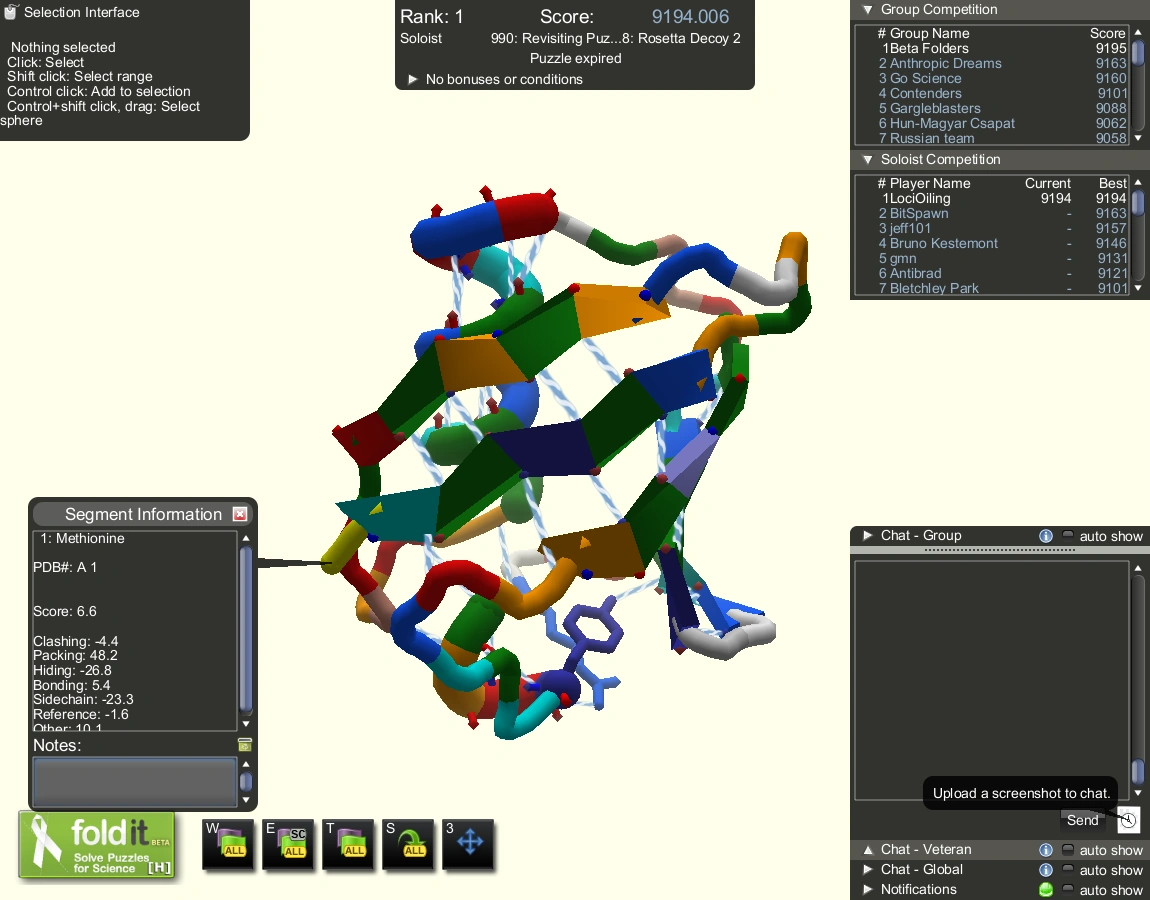Click inside the Notes input field
This screenshot has height=900, width=1150.
(x=134, y=783)
